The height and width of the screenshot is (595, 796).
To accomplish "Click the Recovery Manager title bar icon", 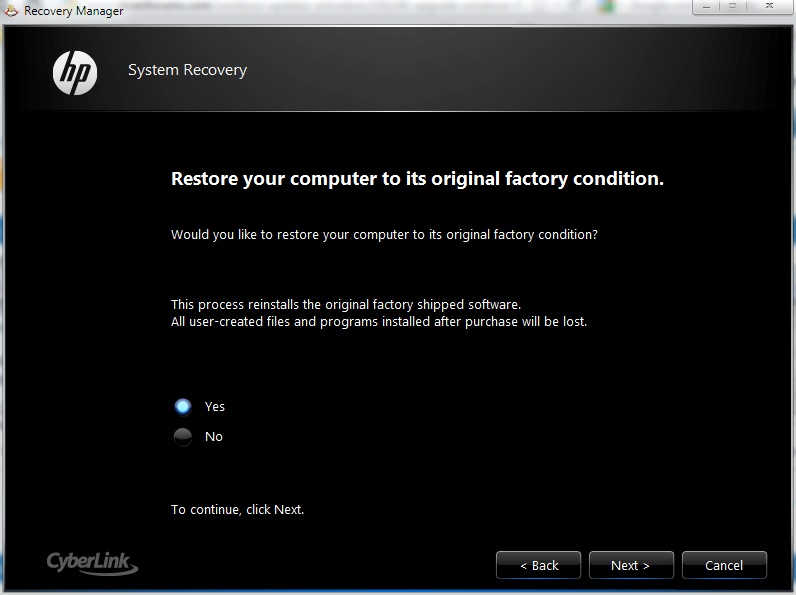I will pos(11,10).
